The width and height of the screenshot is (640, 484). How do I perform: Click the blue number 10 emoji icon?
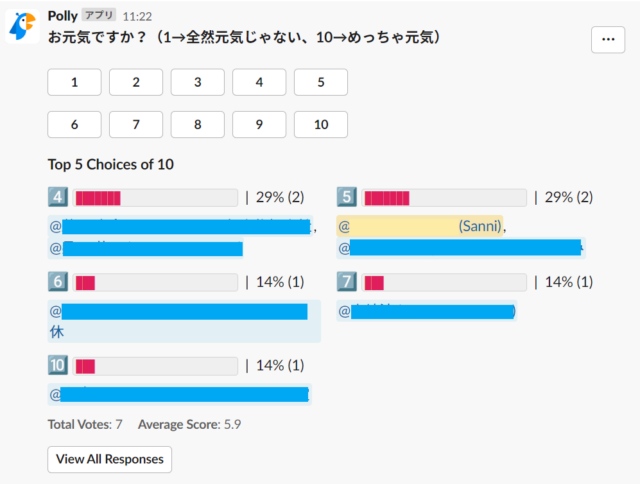point(57,365)
